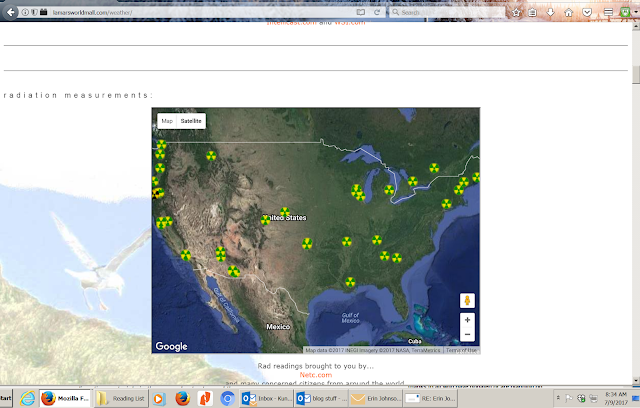The image size is (640, 408).
Task: Open the Firefox hamburger menu
Action: point(608,13)
